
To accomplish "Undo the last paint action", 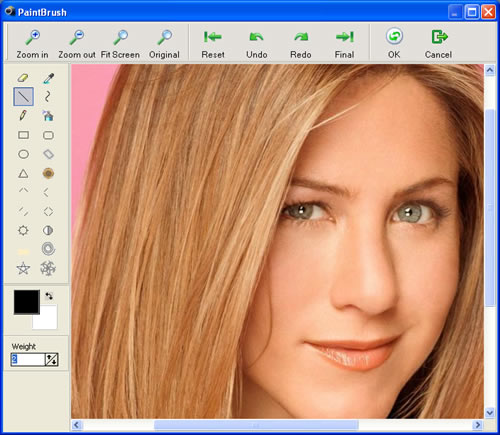I will 257,45.
